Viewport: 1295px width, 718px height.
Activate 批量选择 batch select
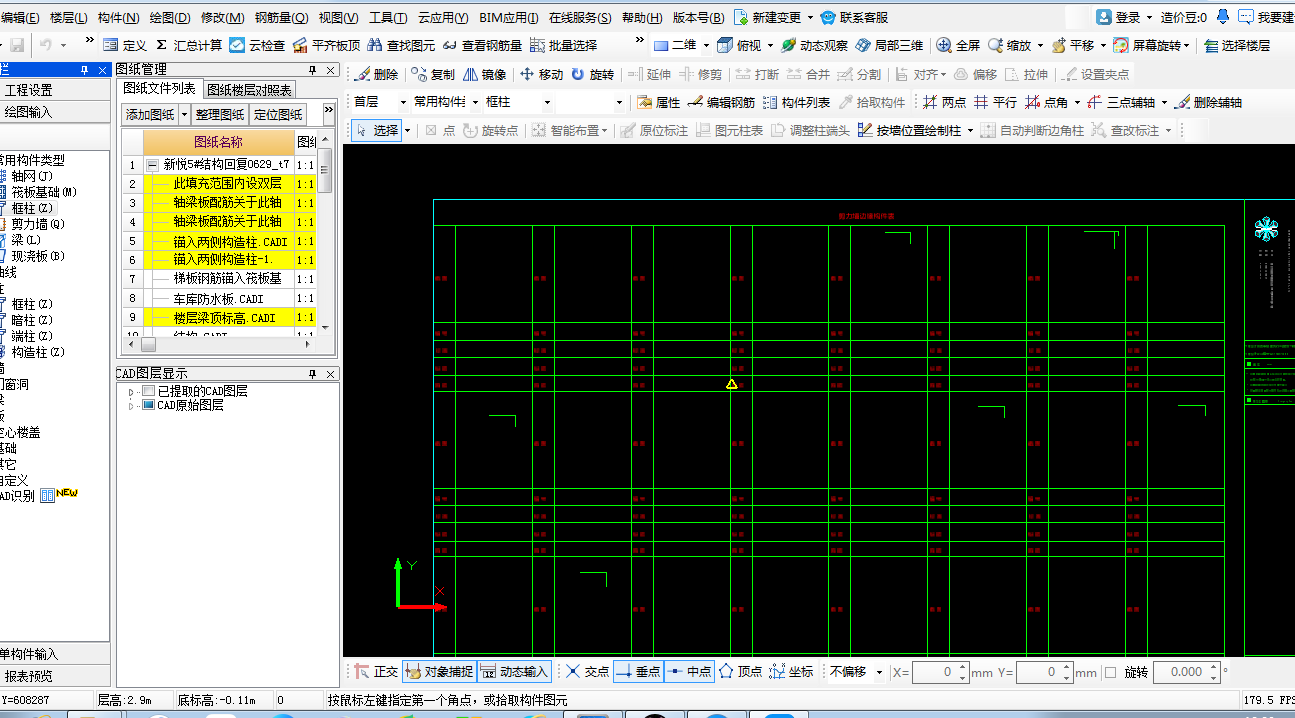[x=563, y=45]
